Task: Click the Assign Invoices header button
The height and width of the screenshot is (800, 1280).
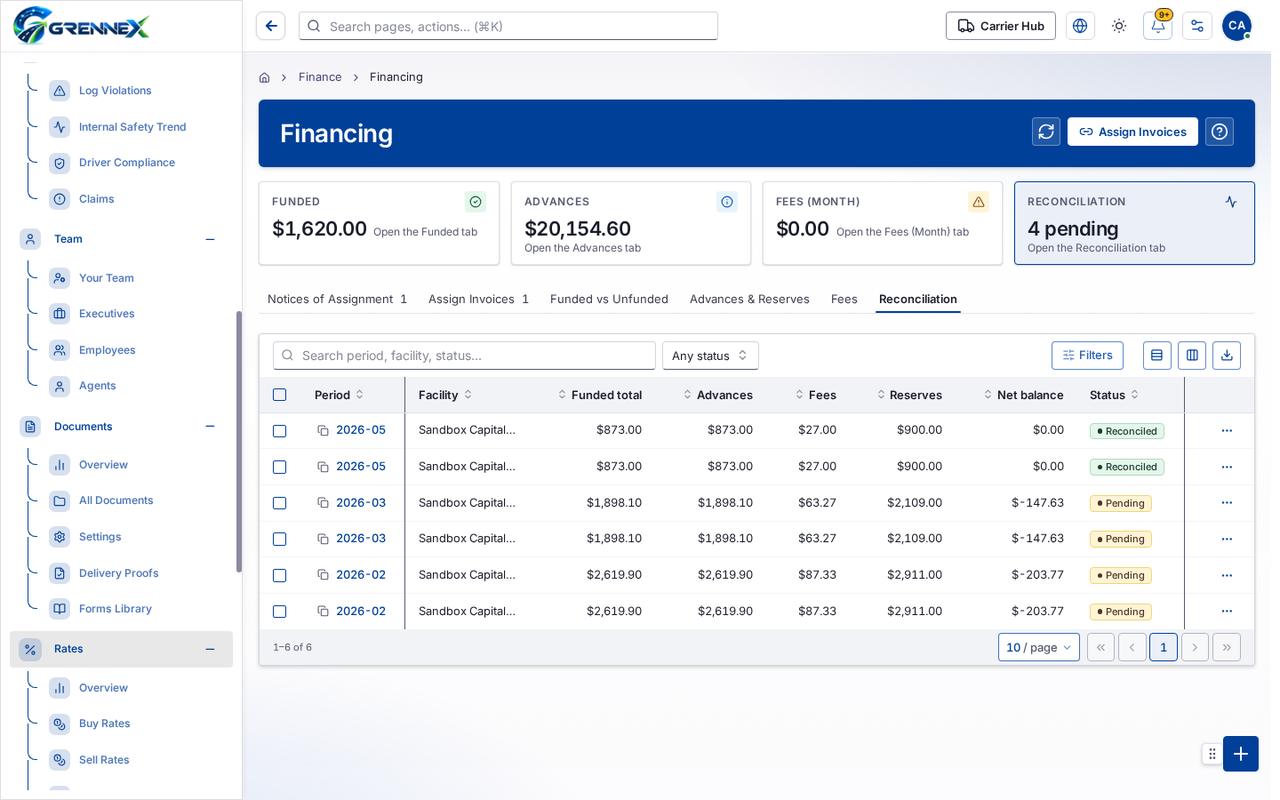Action: (1132, 132)
